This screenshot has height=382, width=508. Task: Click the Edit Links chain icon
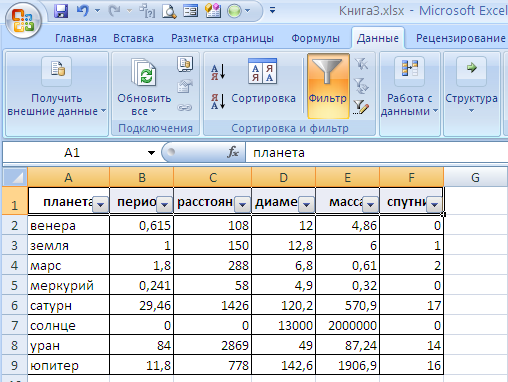(185, 107)
